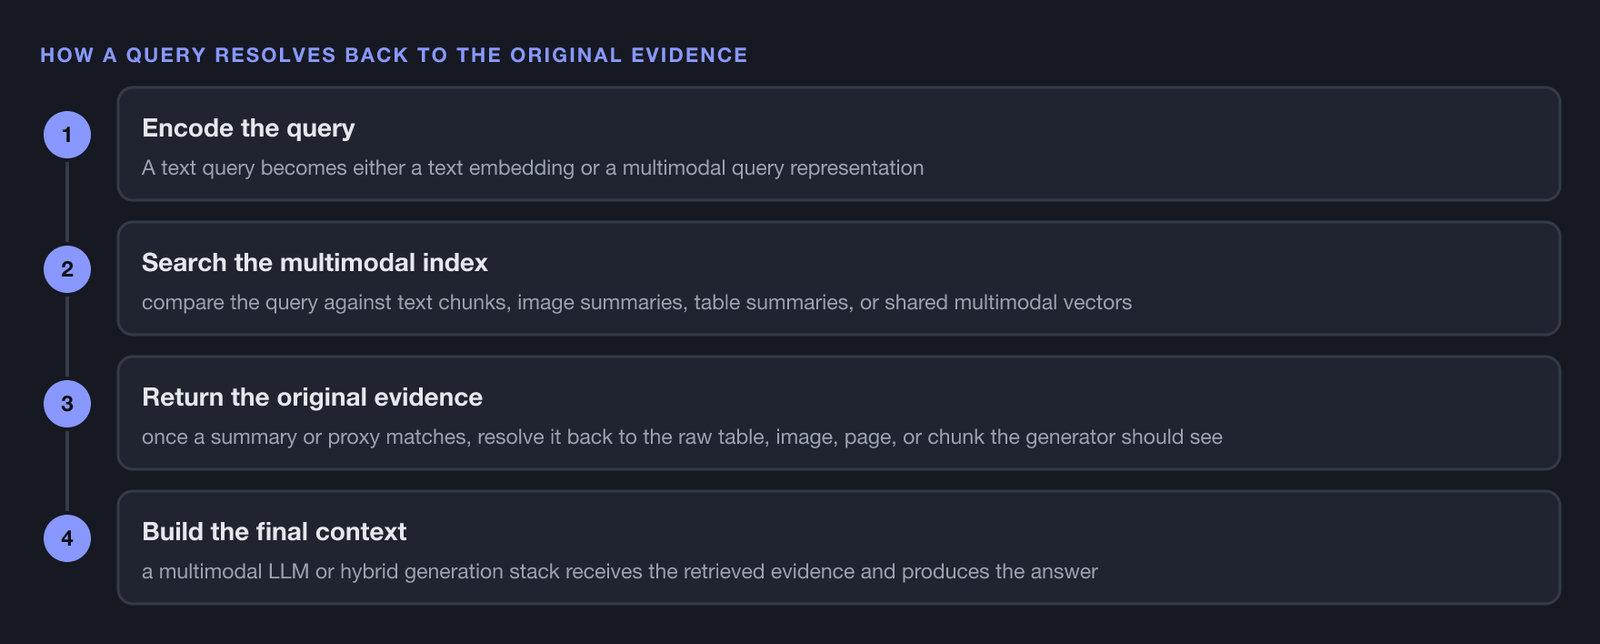Click the multimodal LLM generation stack description

[x=620, y=572]
